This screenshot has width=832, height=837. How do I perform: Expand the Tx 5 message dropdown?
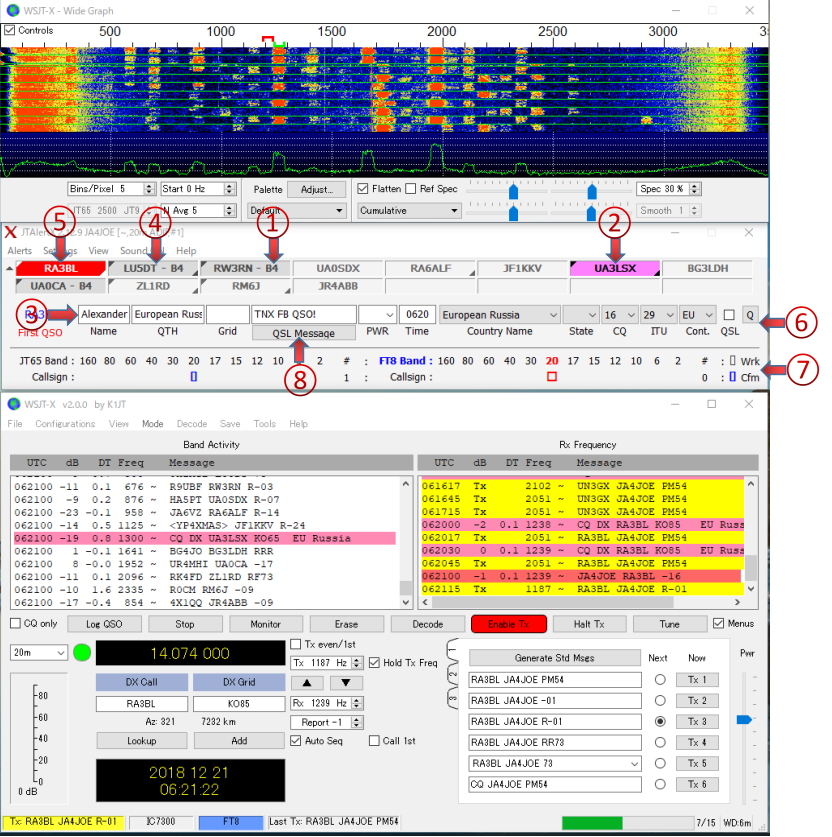[x=634, y=763]
